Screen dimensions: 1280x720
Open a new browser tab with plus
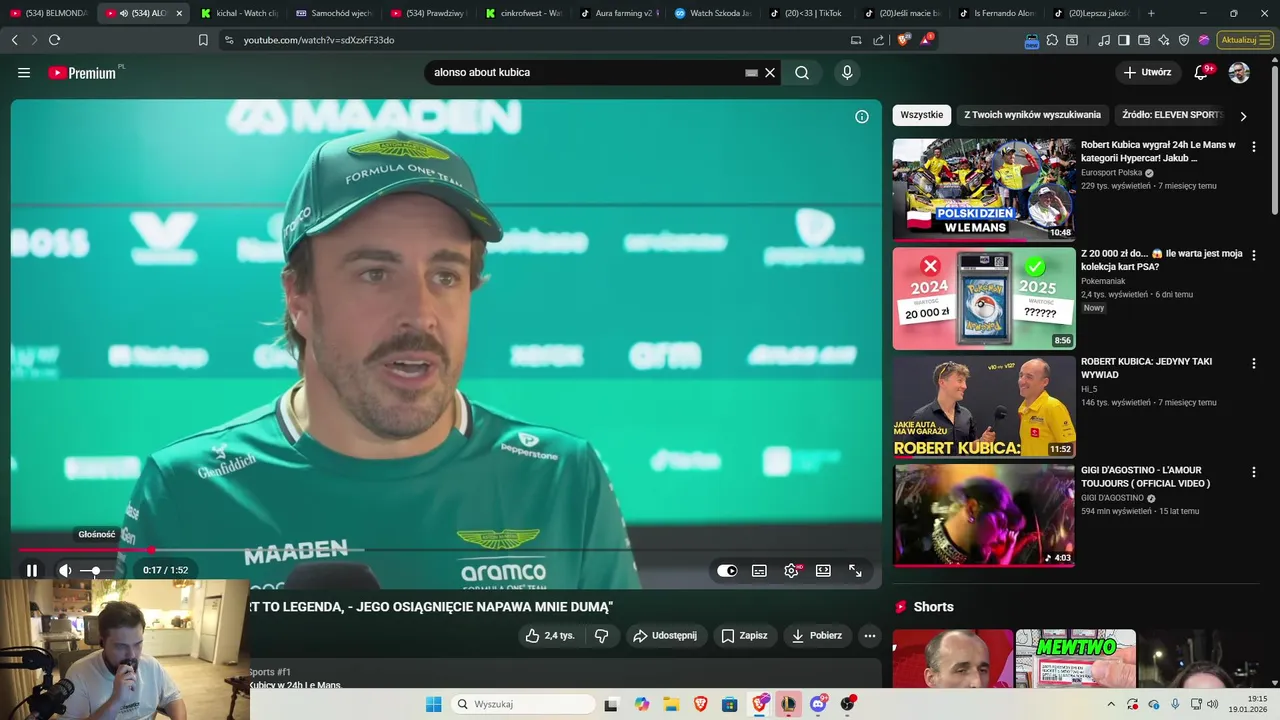1151,13
